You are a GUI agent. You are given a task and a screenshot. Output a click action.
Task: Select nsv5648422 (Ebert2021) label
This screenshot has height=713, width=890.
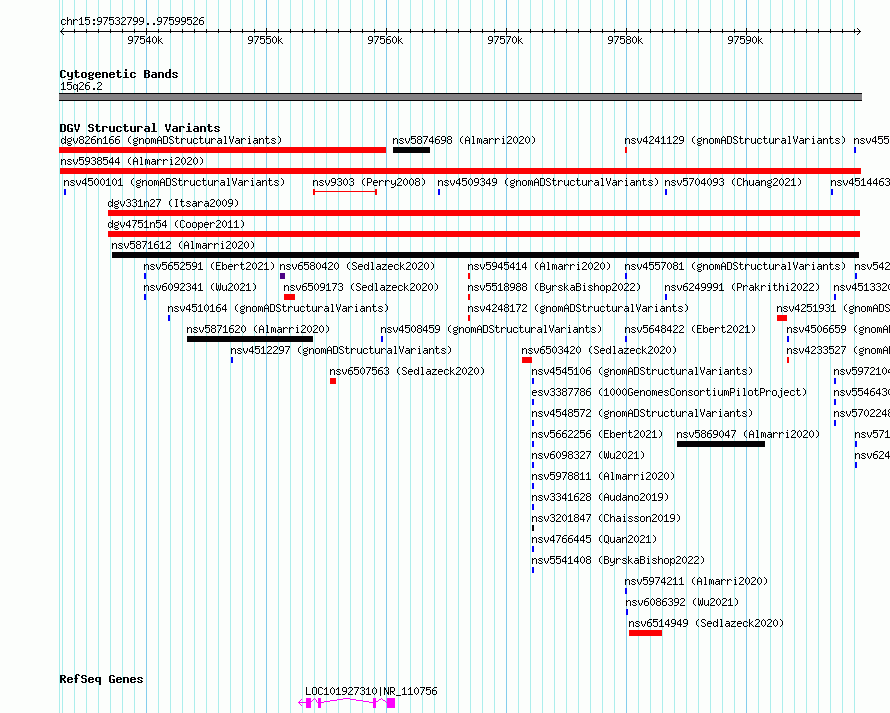click(x=690, y=329)
